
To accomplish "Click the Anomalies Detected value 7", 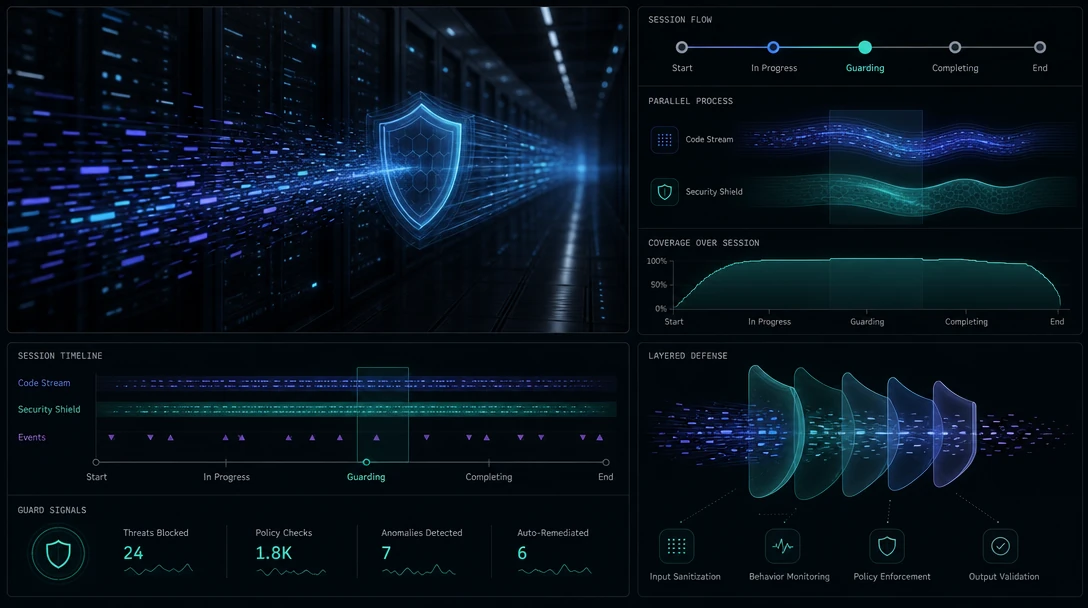I will pyautogui.click(x=386, y=553).
